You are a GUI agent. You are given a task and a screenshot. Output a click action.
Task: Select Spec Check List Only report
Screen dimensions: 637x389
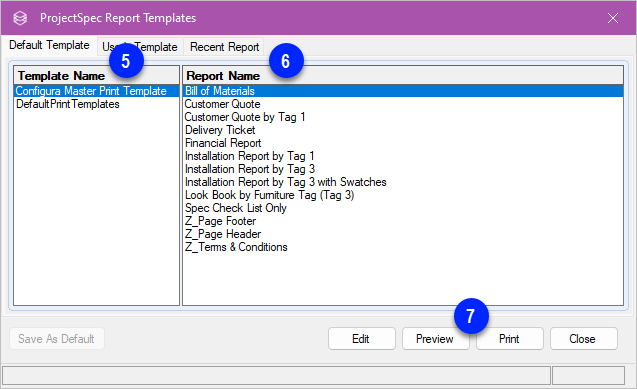[x=403, y=208]
